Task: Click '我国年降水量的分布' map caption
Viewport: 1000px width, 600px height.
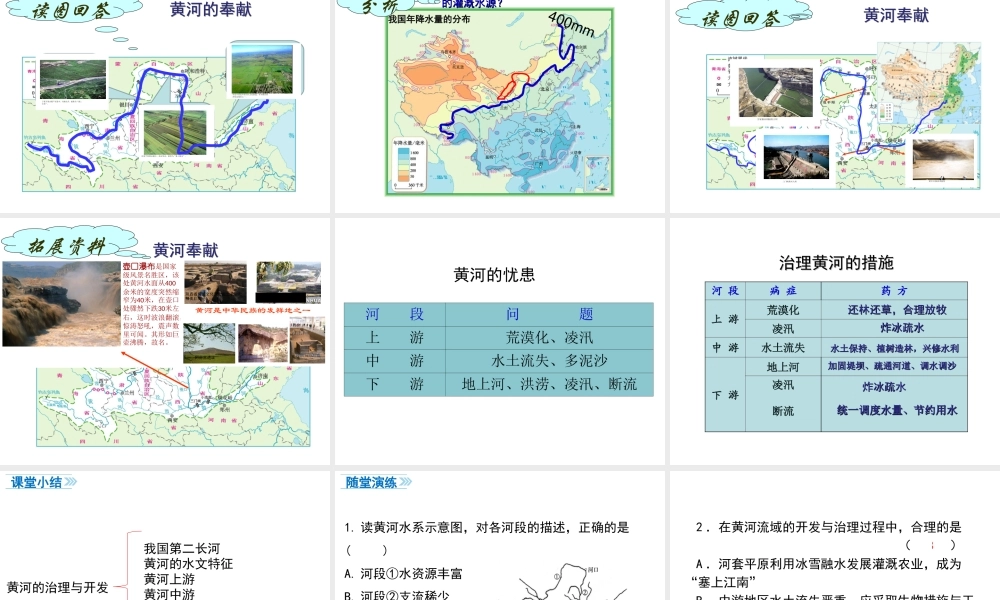Action: (x=429, y=19)
